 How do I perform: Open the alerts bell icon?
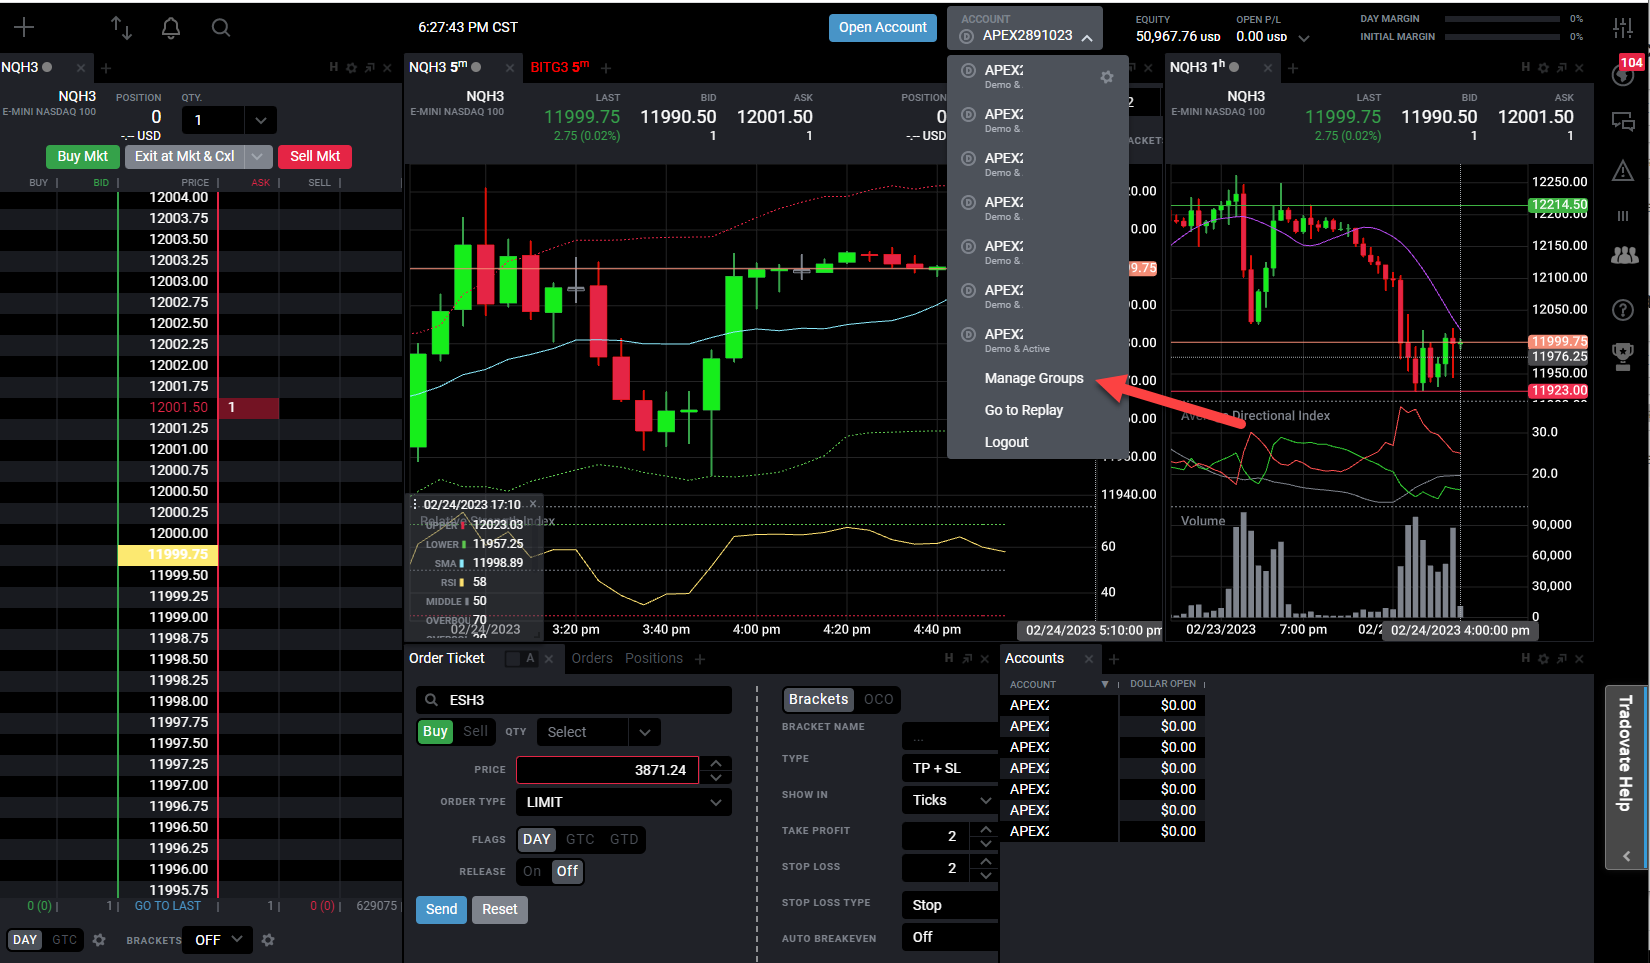click(x=171, y=28)
